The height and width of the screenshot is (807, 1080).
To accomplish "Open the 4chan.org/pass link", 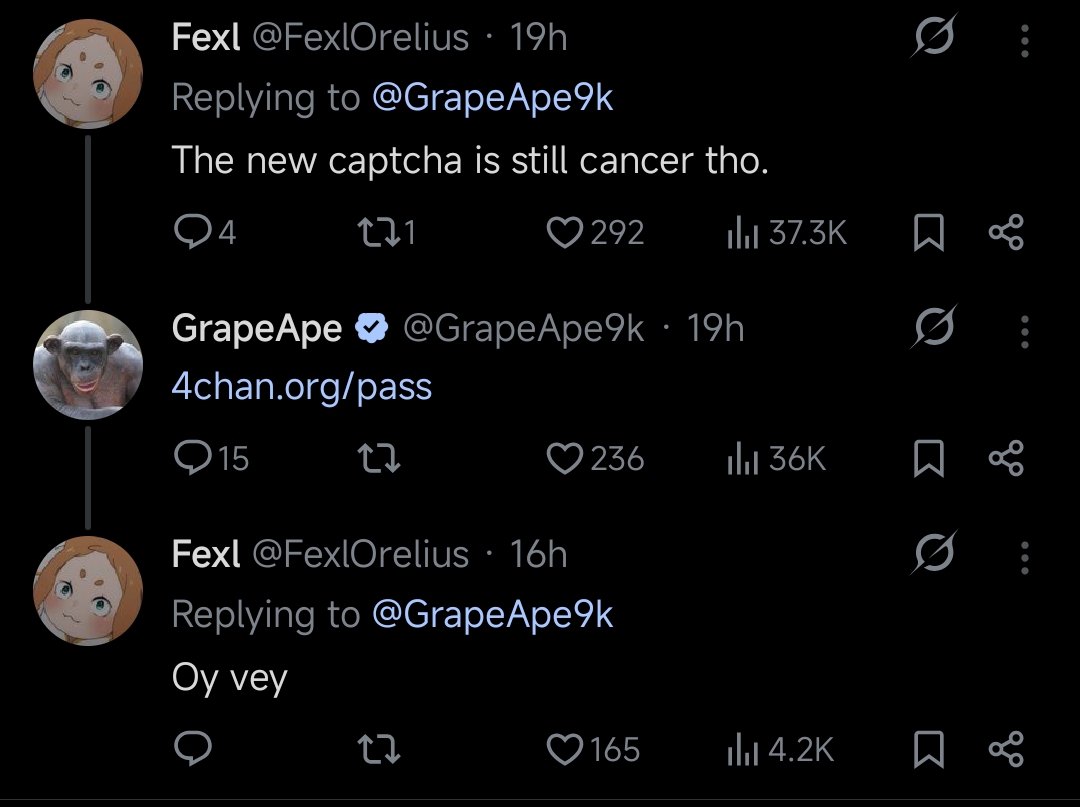I will [302, 387].
